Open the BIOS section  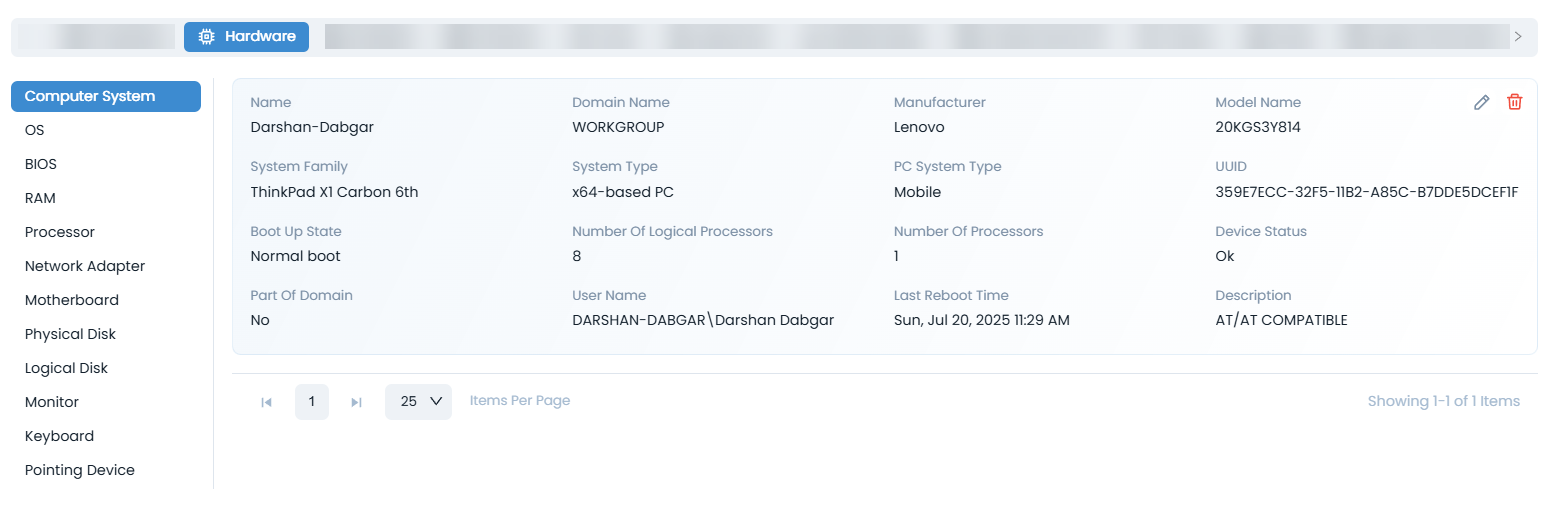41,165
